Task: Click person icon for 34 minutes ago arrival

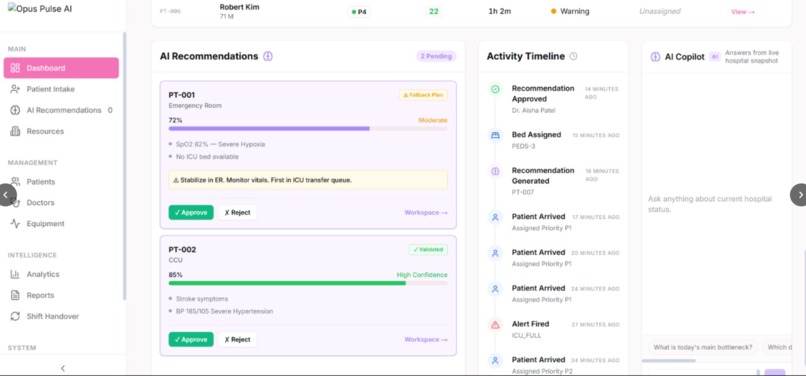Action: tap(495, 361)
